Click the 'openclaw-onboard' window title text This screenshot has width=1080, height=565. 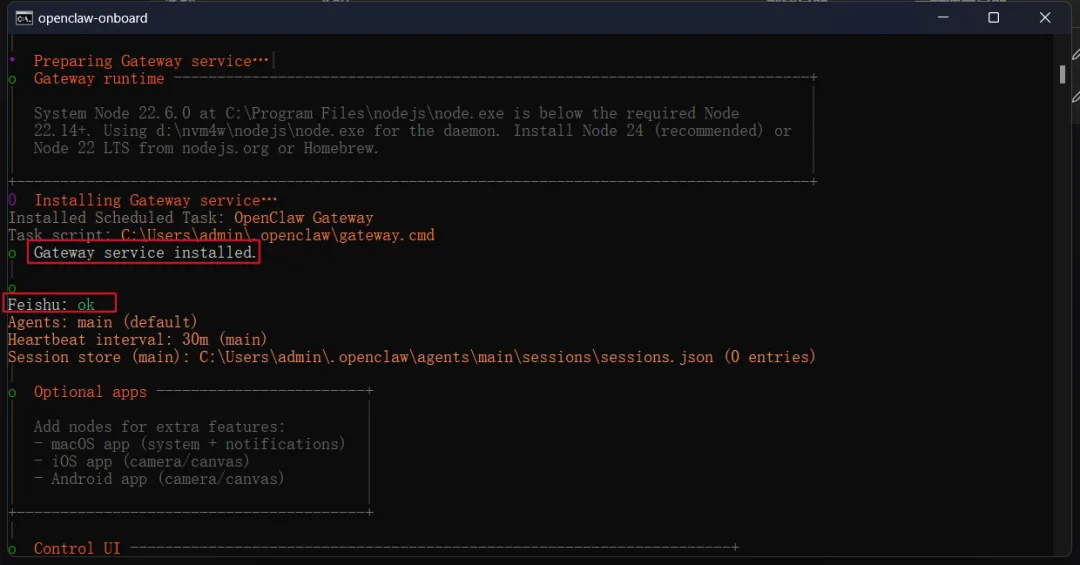93,19
